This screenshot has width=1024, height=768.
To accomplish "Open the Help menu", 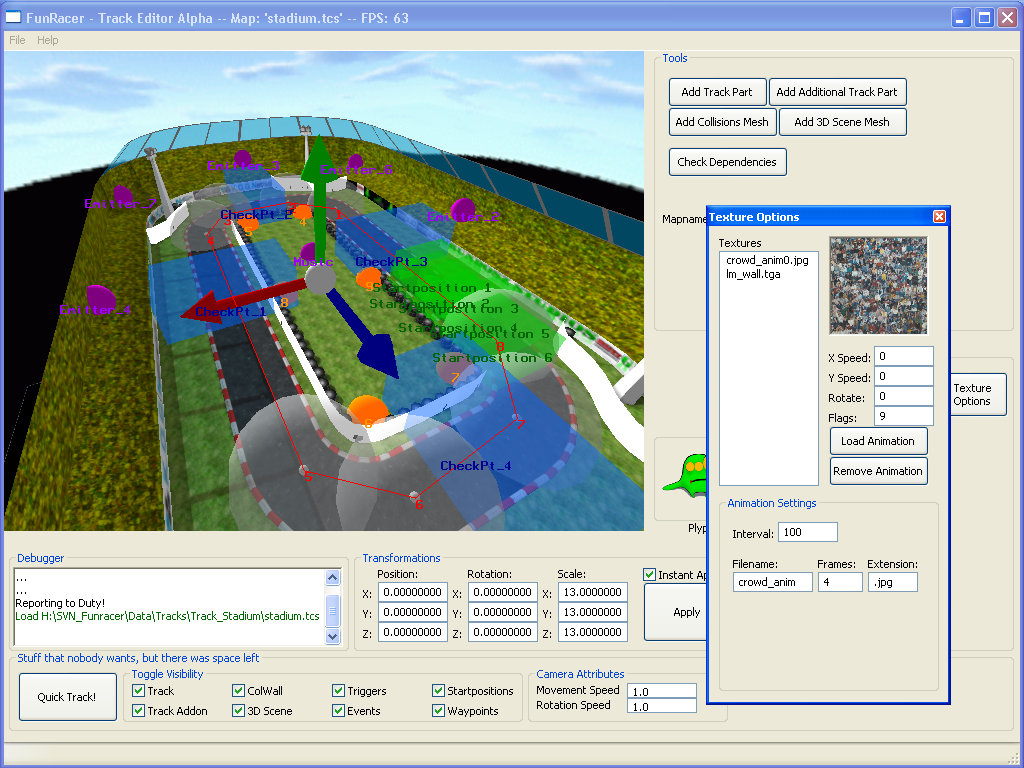I will click(x=48, y=40).
